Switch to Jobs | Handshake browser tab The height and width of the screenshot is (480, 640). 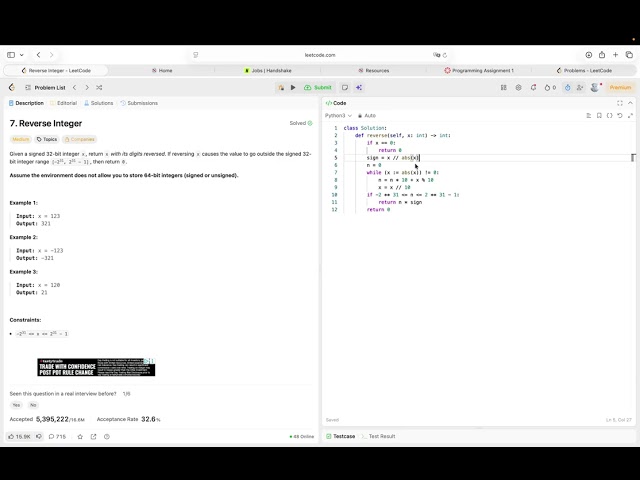point(268,70)
